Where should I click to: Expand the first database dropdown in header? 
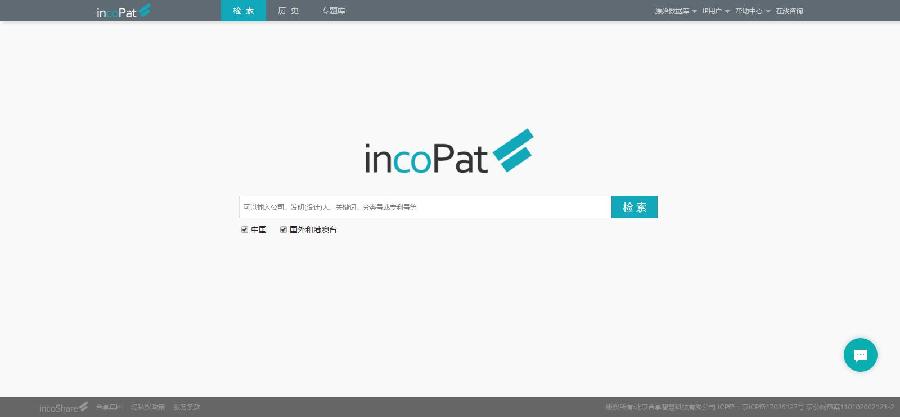676,11
